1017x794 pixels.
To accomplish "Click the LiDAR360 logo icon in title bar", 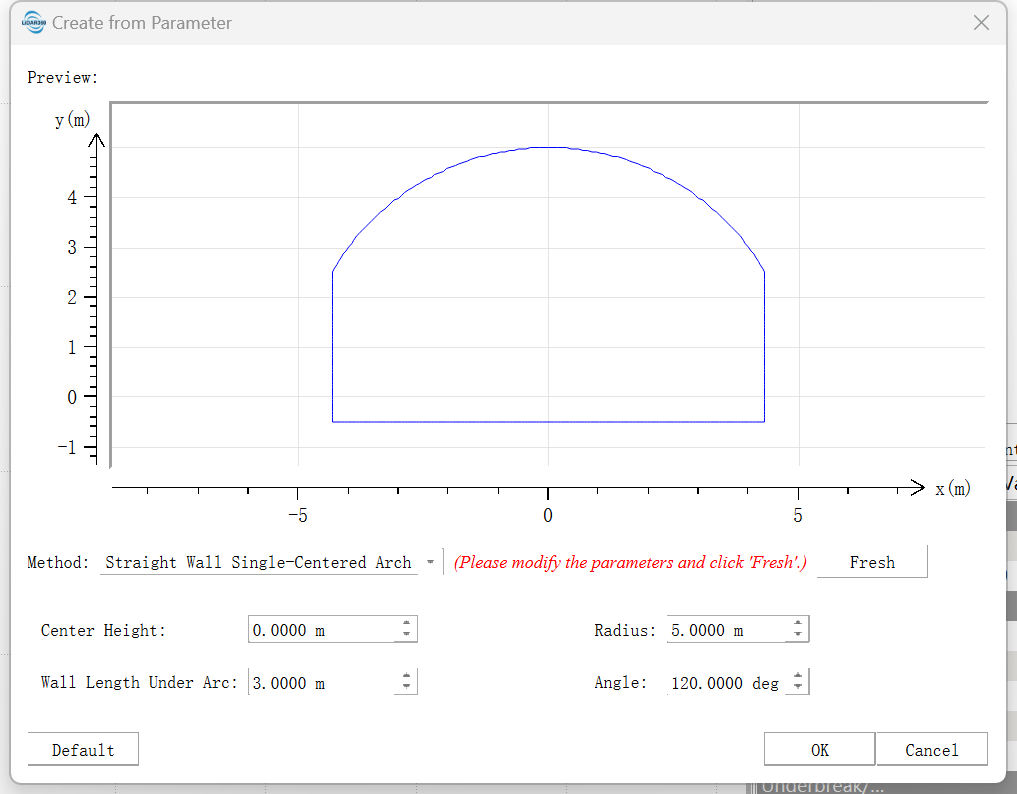I will [x=34, y=23].
